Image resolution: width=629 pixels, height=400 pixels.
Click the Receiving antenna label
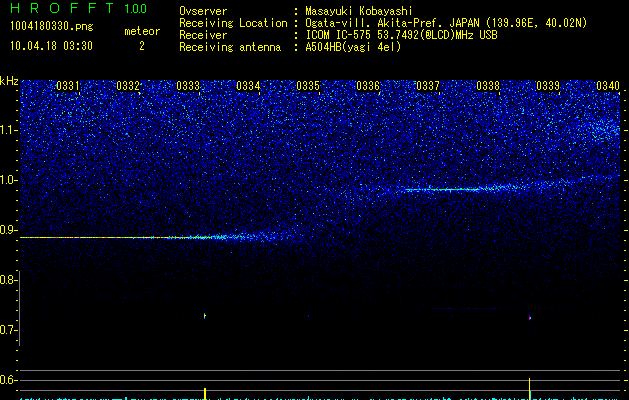tap(230, 47)
